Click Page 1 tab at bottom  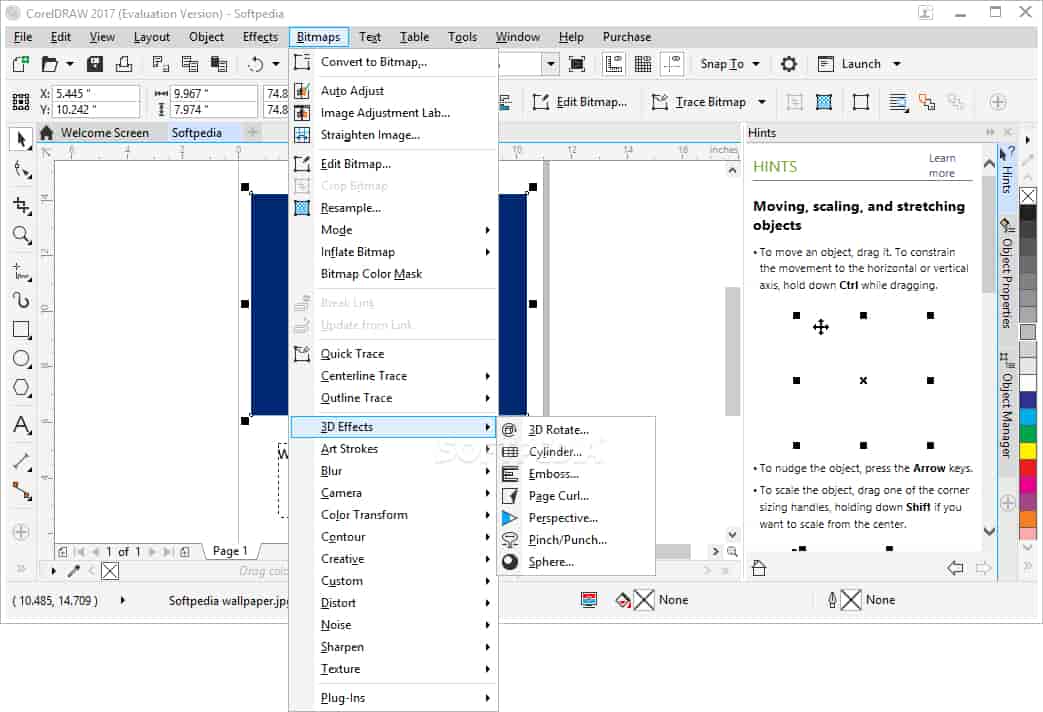230,551
